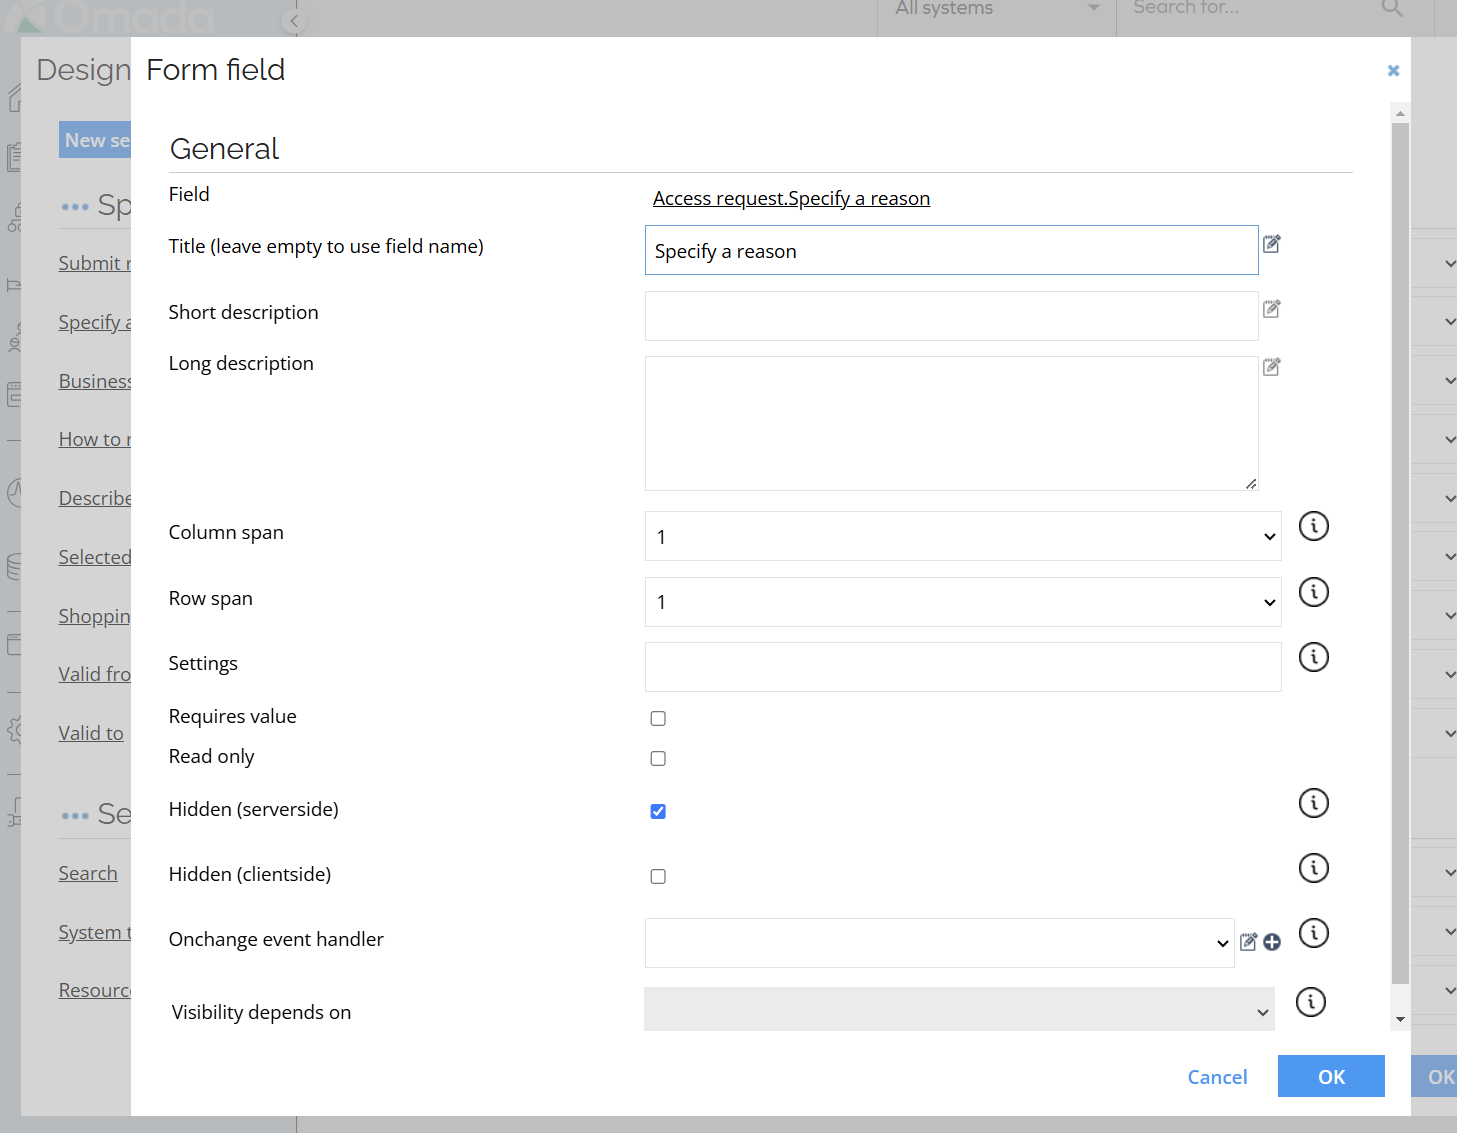Screen dimensions: 1457x1133
Task: Click the Long description textarea
Action: pyautogui.click(x=951, y=424)
